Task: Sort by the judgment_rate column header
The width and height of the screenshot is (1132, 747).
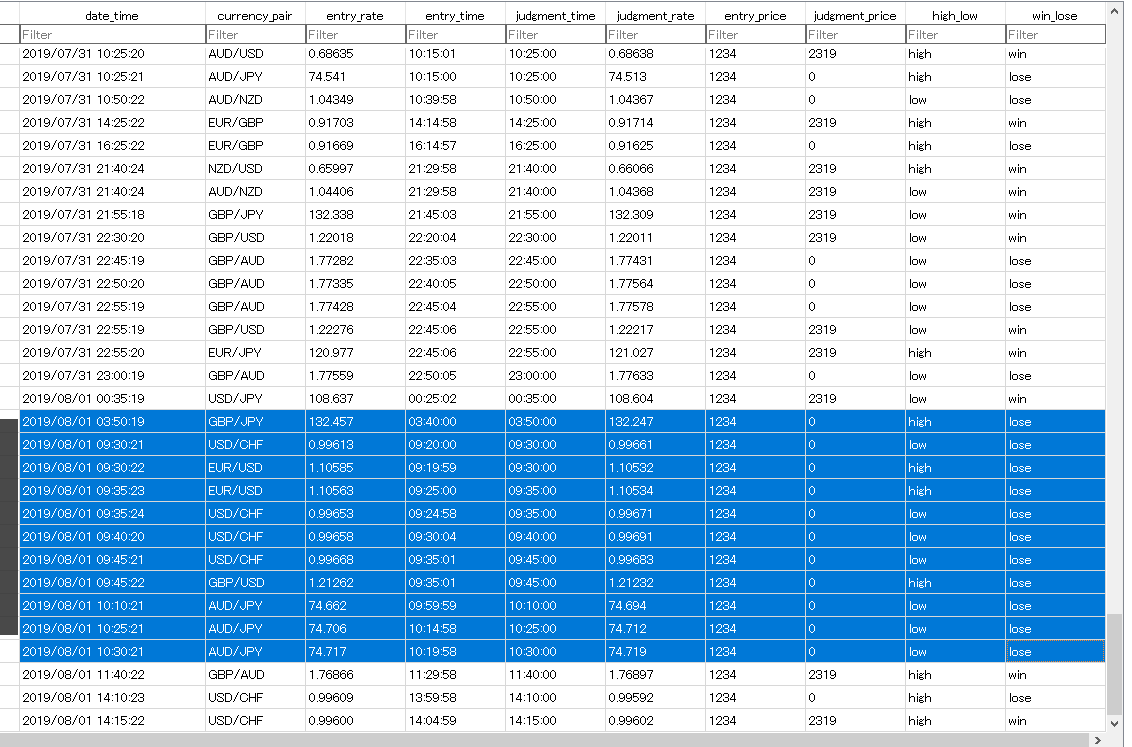Action: [x=656, y=15]
